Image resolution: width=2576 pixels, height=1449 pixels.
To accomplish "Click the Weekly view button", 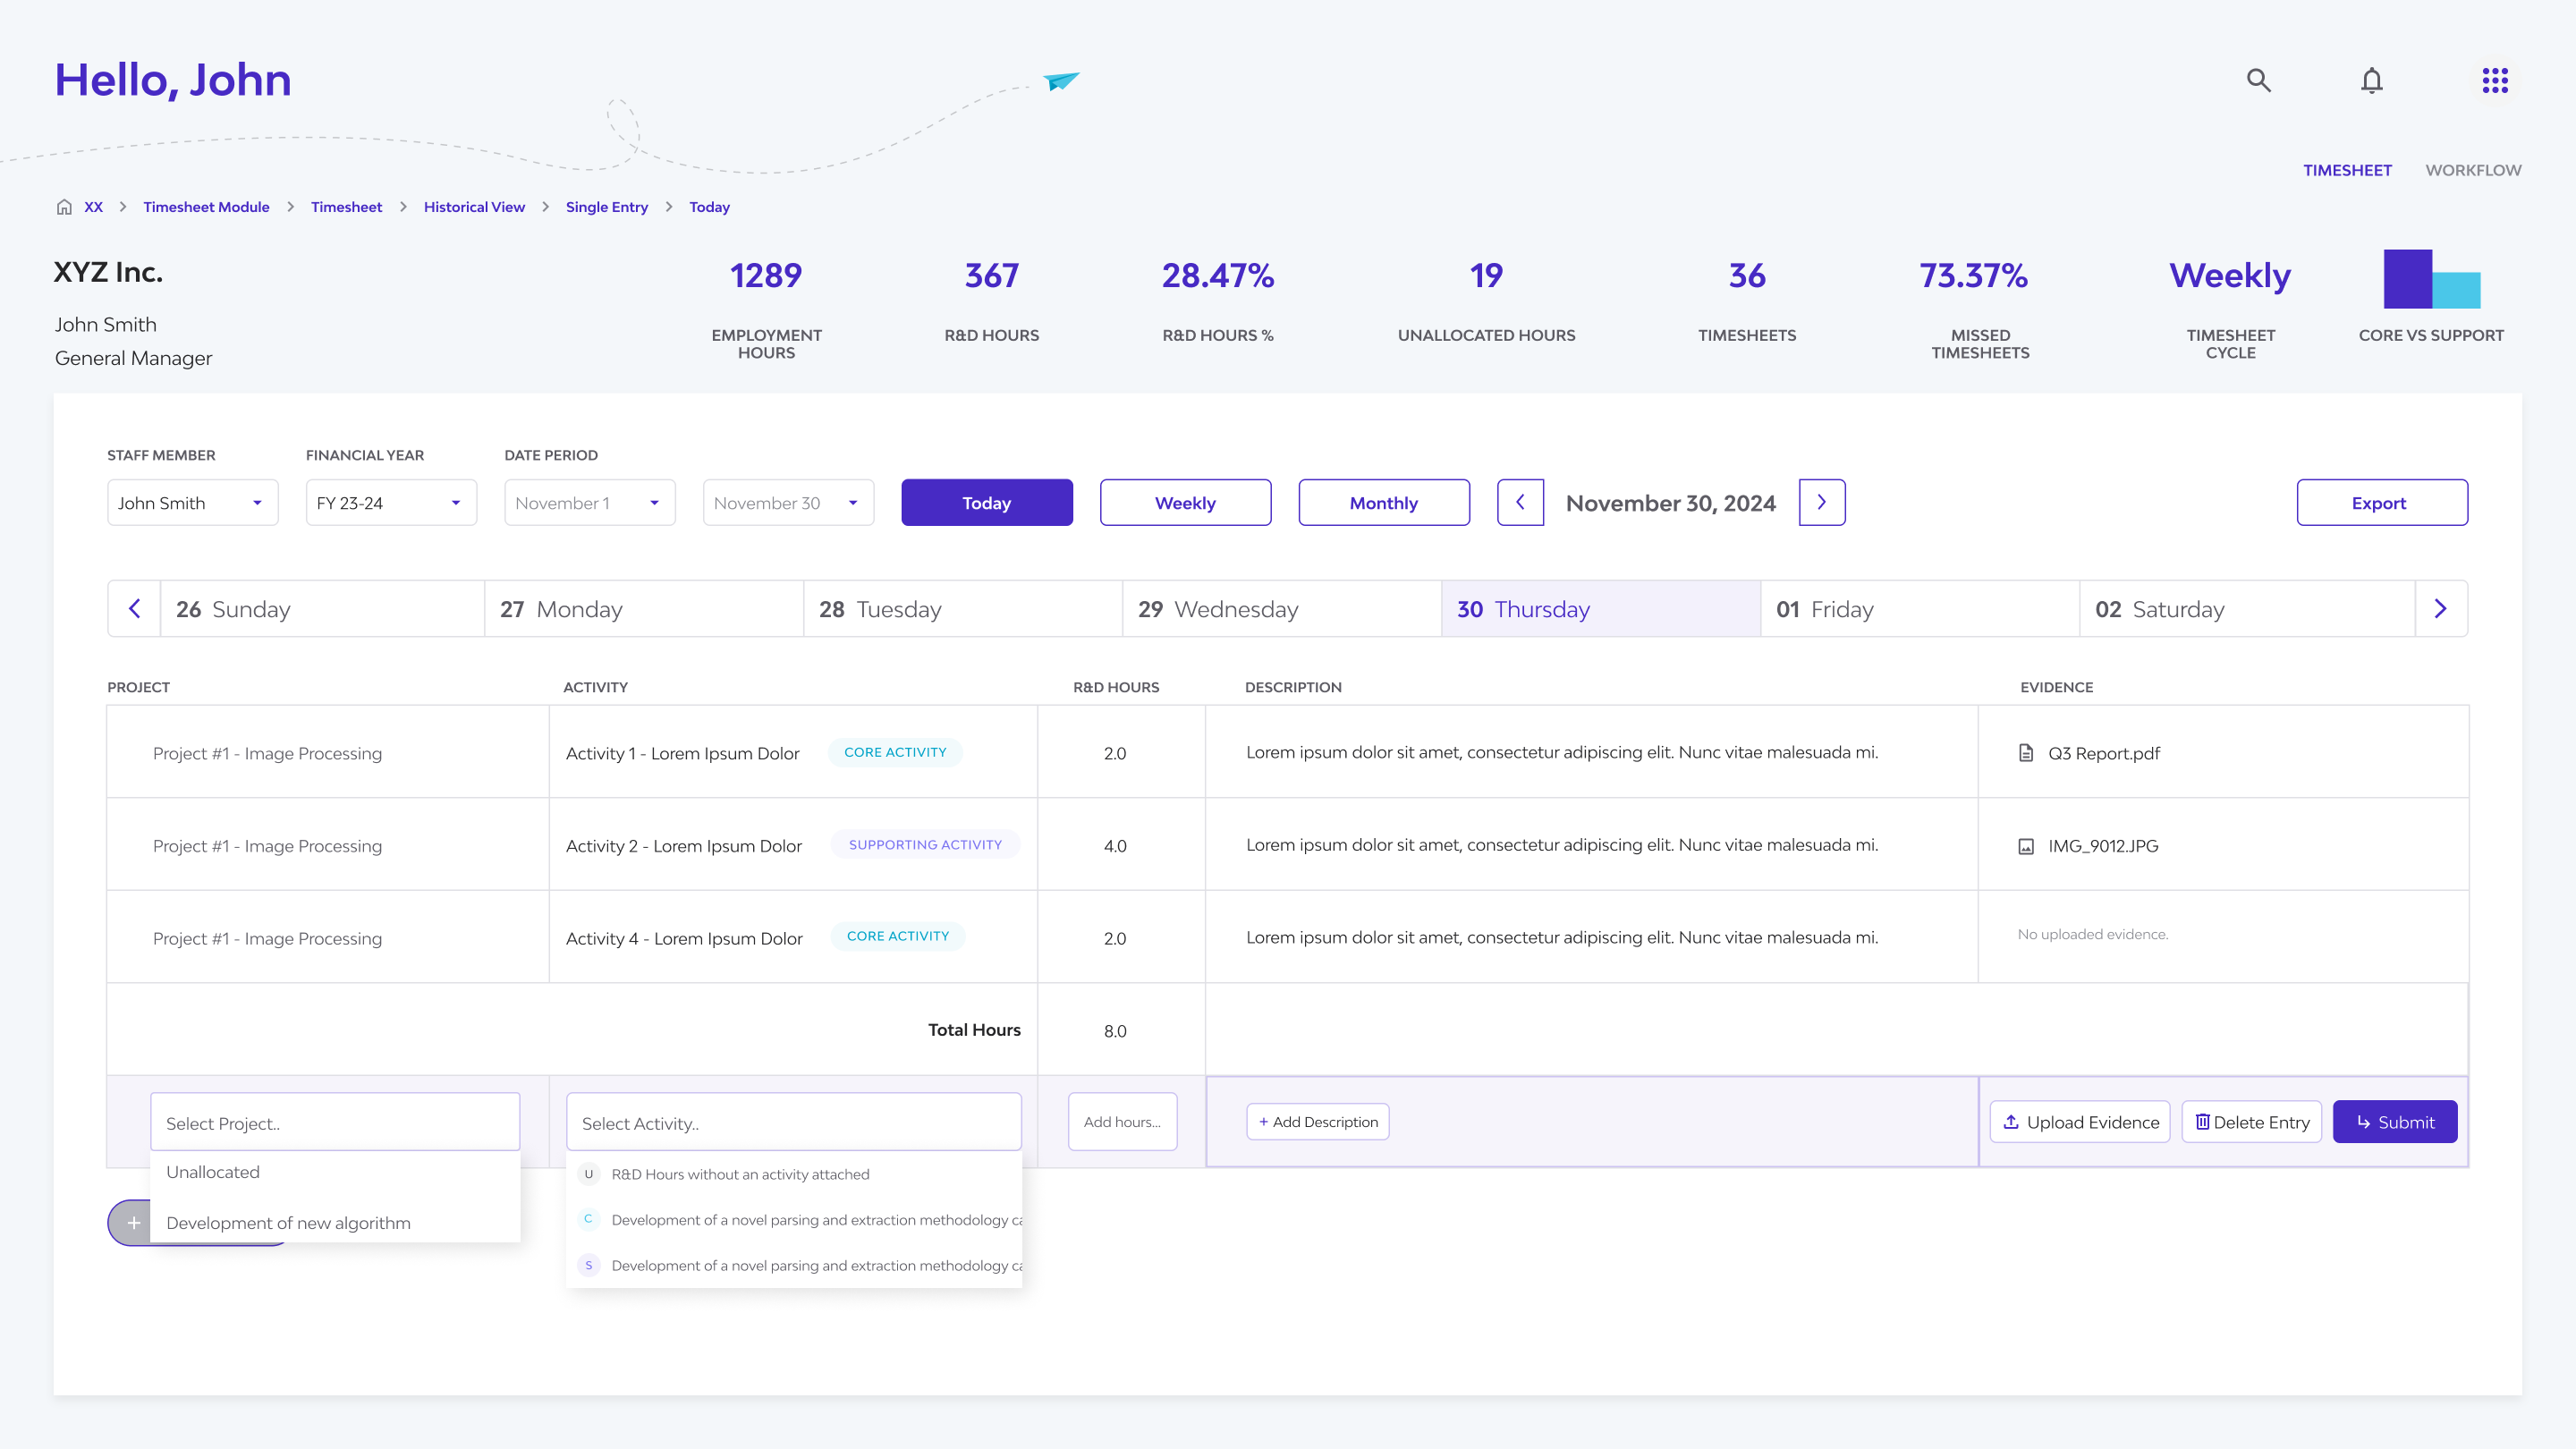I will click(1186, 502).
